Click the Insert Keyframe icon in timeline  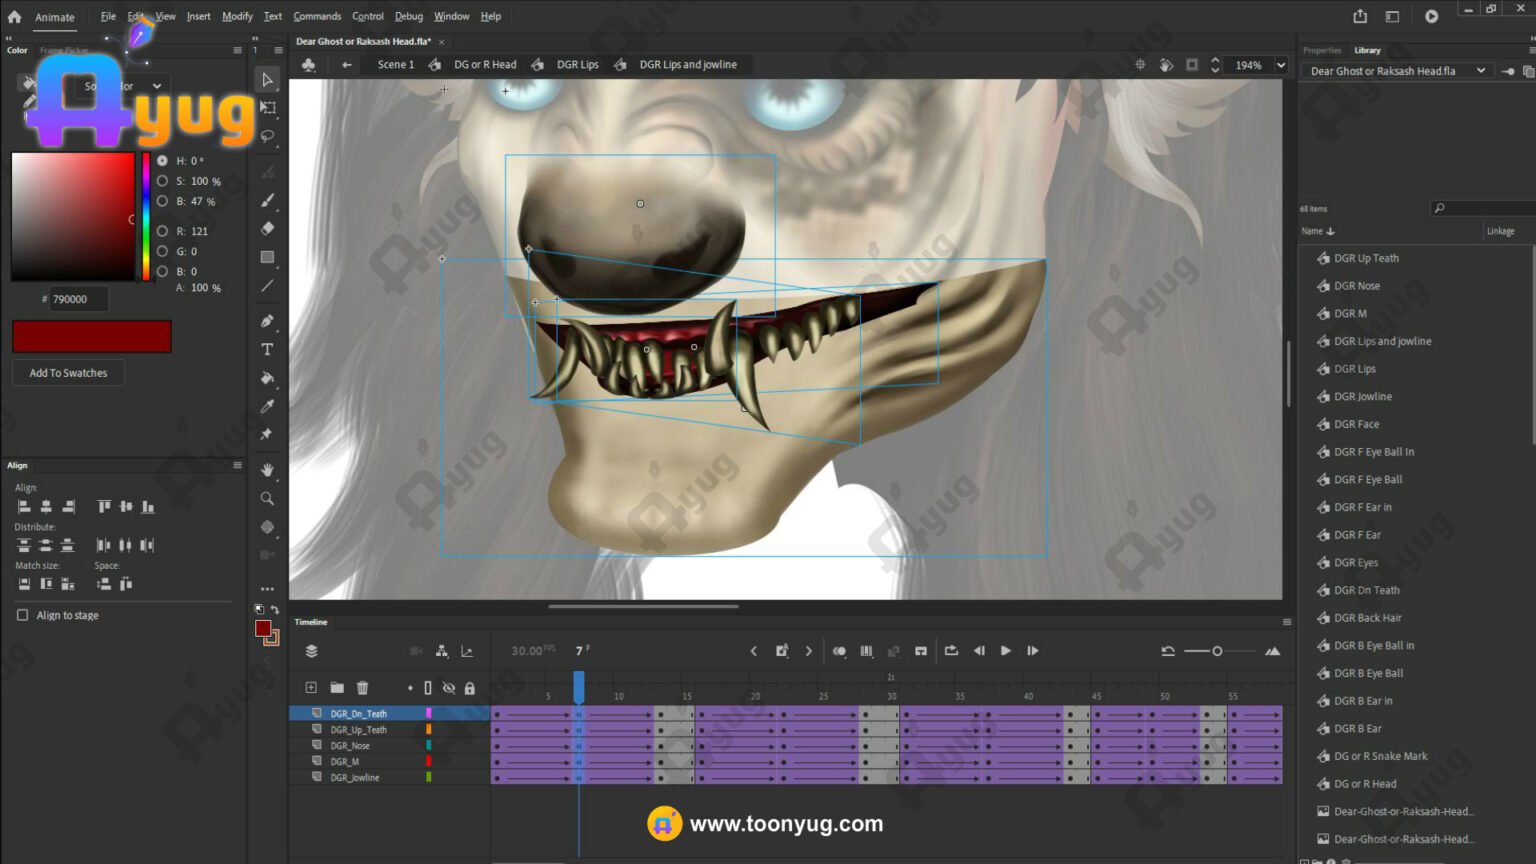pos(782,651)
